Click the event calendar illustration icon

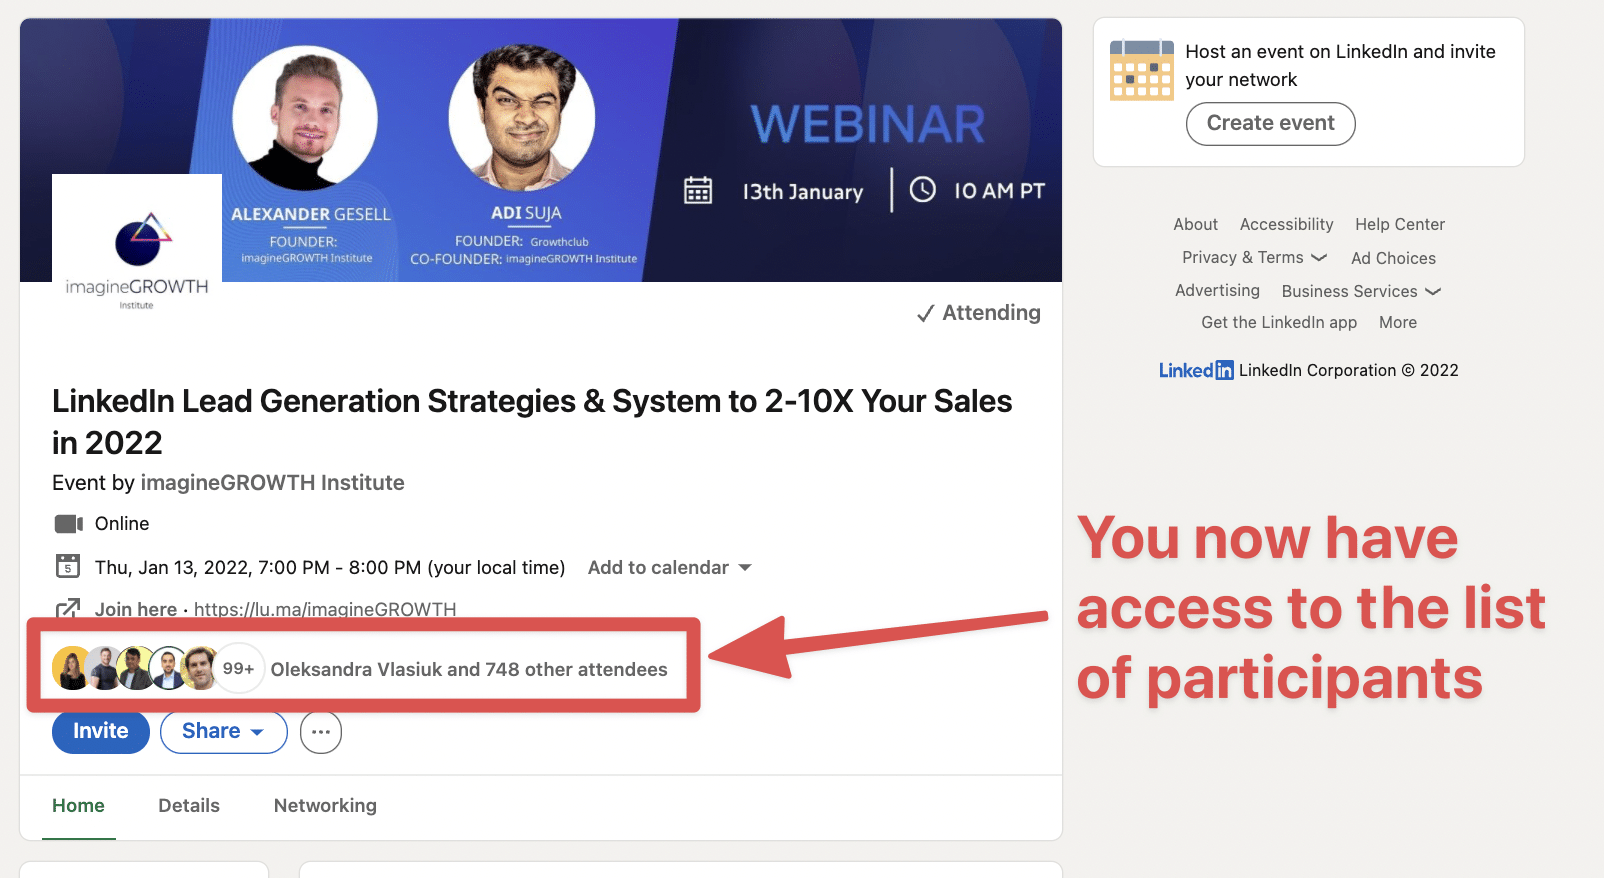(x=1141, y=70)
